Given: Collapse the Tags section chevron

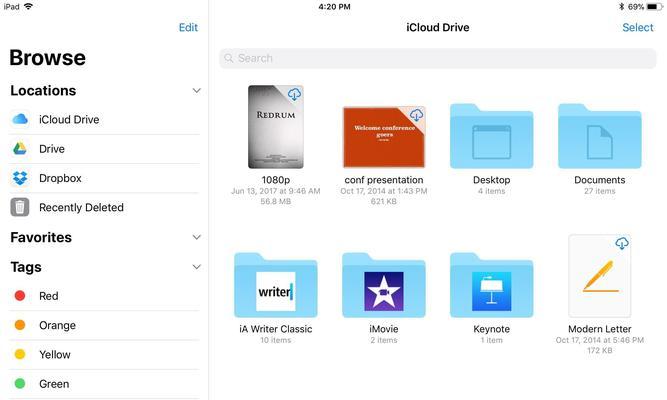Looking at the screenshot, I should (197, 267).
